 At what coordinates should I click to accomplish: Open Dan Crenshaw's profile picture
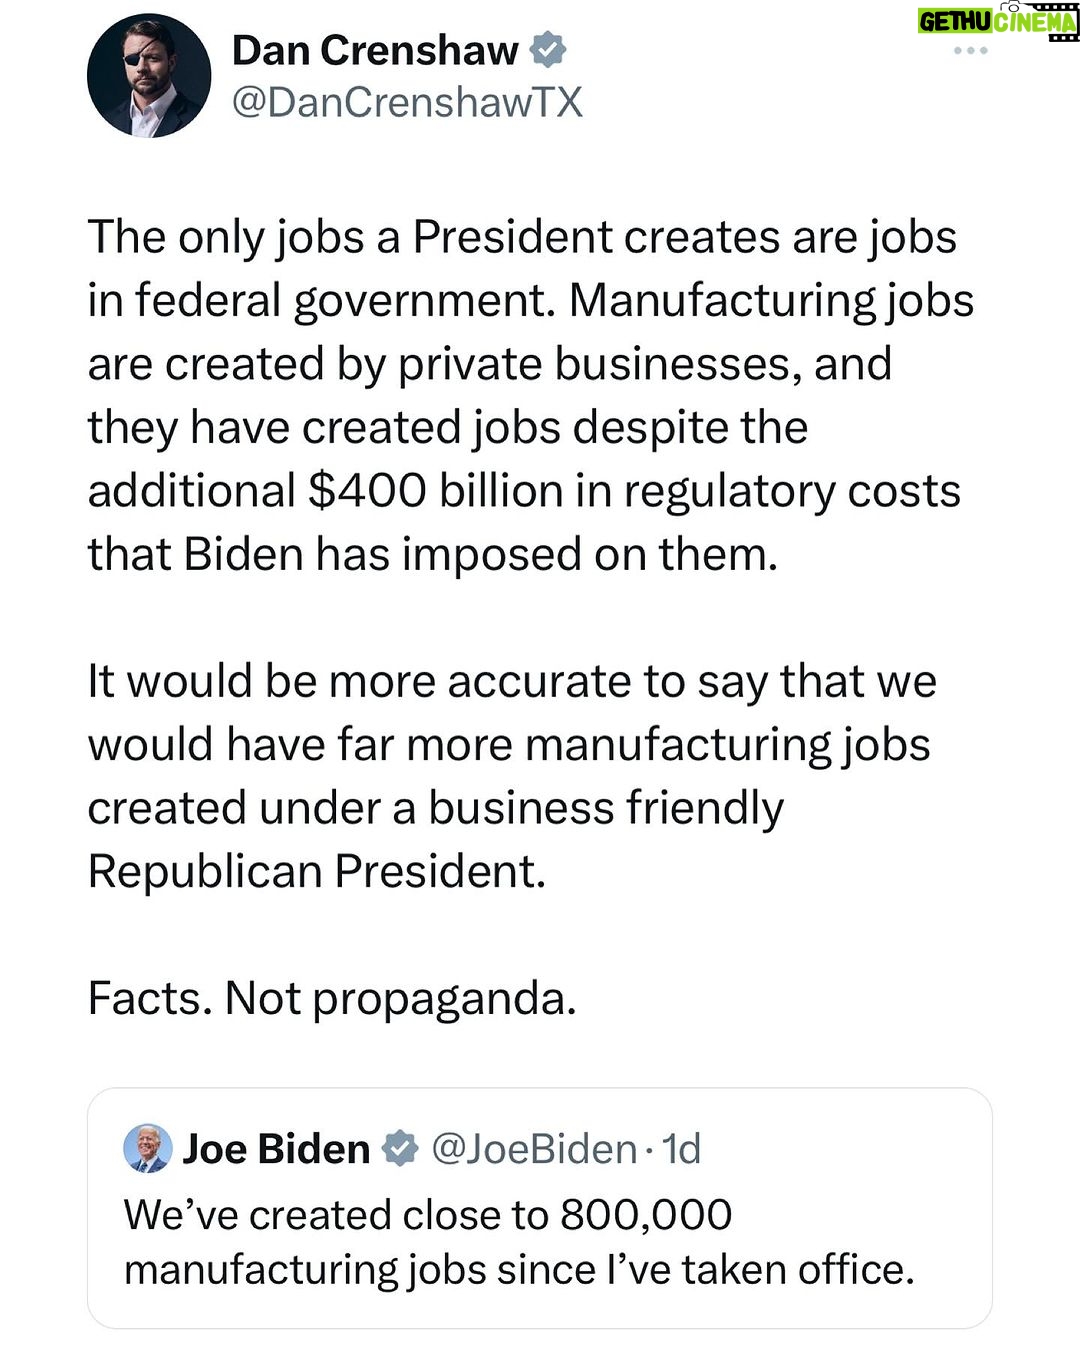[149, 75]
